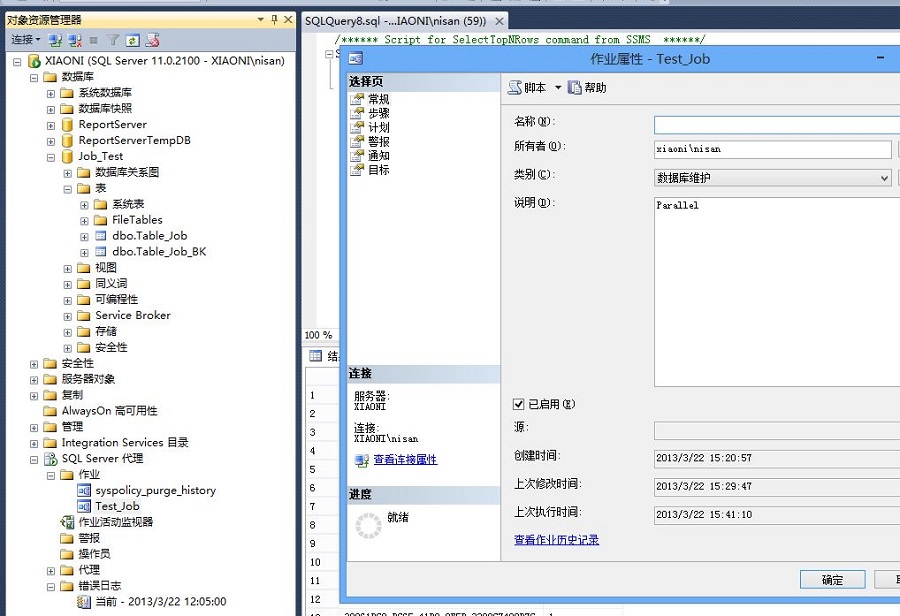Expand the 安全性 security node under server
Screen dimensions: 900x616
(x=35, y=364)
